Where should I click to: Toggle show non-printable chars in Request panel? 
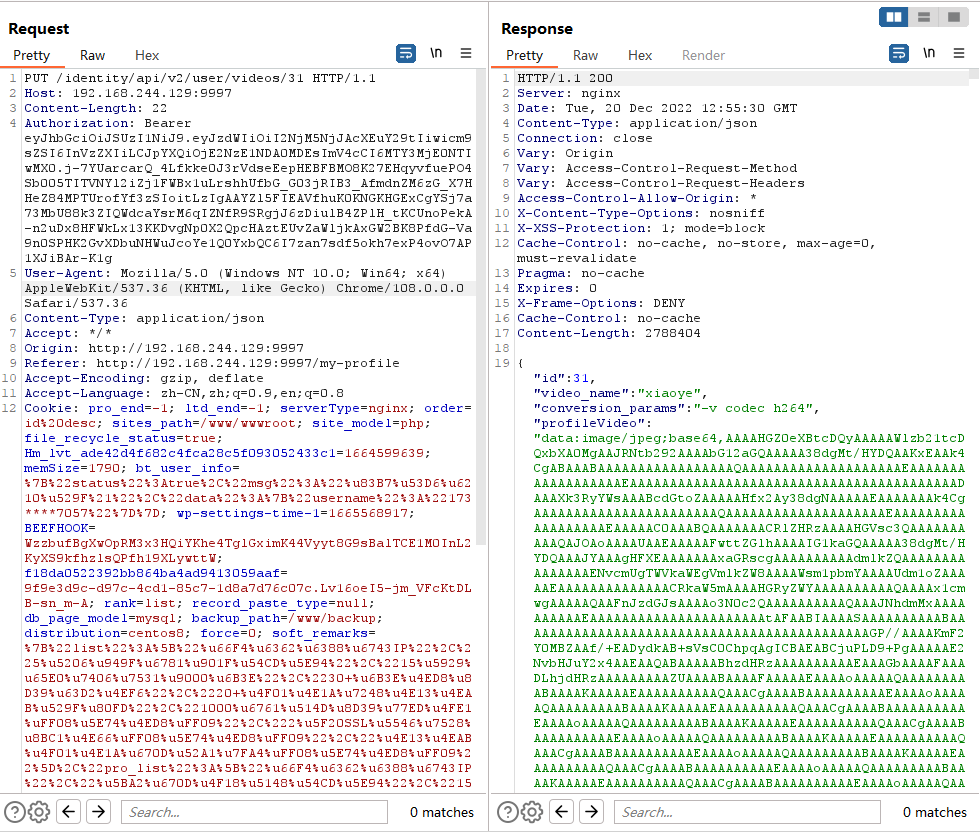click(436, 54)
